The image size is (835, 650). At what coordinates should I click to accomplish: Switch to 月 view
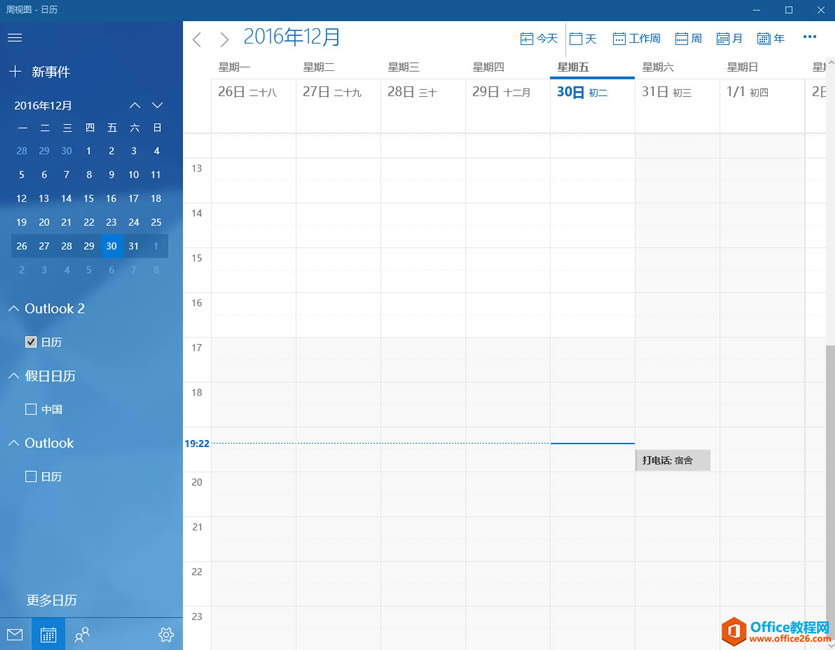[730, 39]
